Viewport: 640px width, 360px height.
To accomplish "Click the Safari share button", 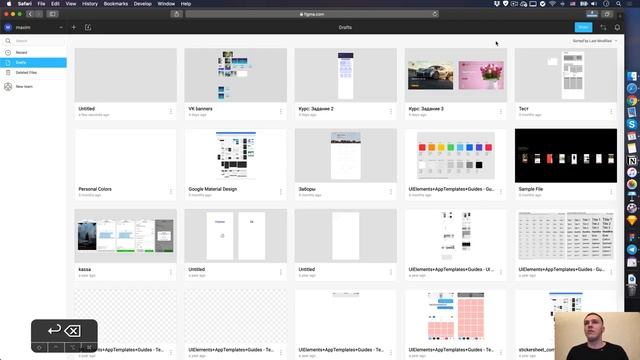I will pyautogui.click(x=176, y=14).
